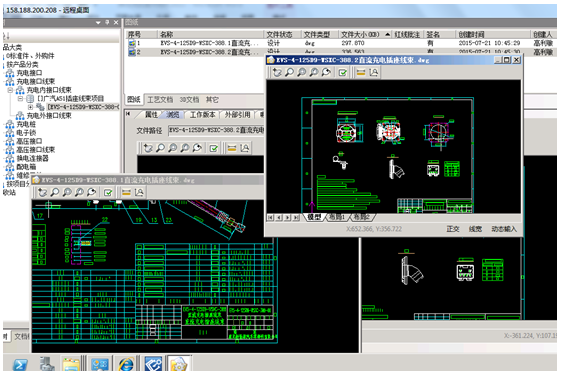Image resolution: width=561 pixels, height=374 pixels.
Task: Click zoom-previous magnifier with arrow in .1 window toolbar
Action: (92, 193)
